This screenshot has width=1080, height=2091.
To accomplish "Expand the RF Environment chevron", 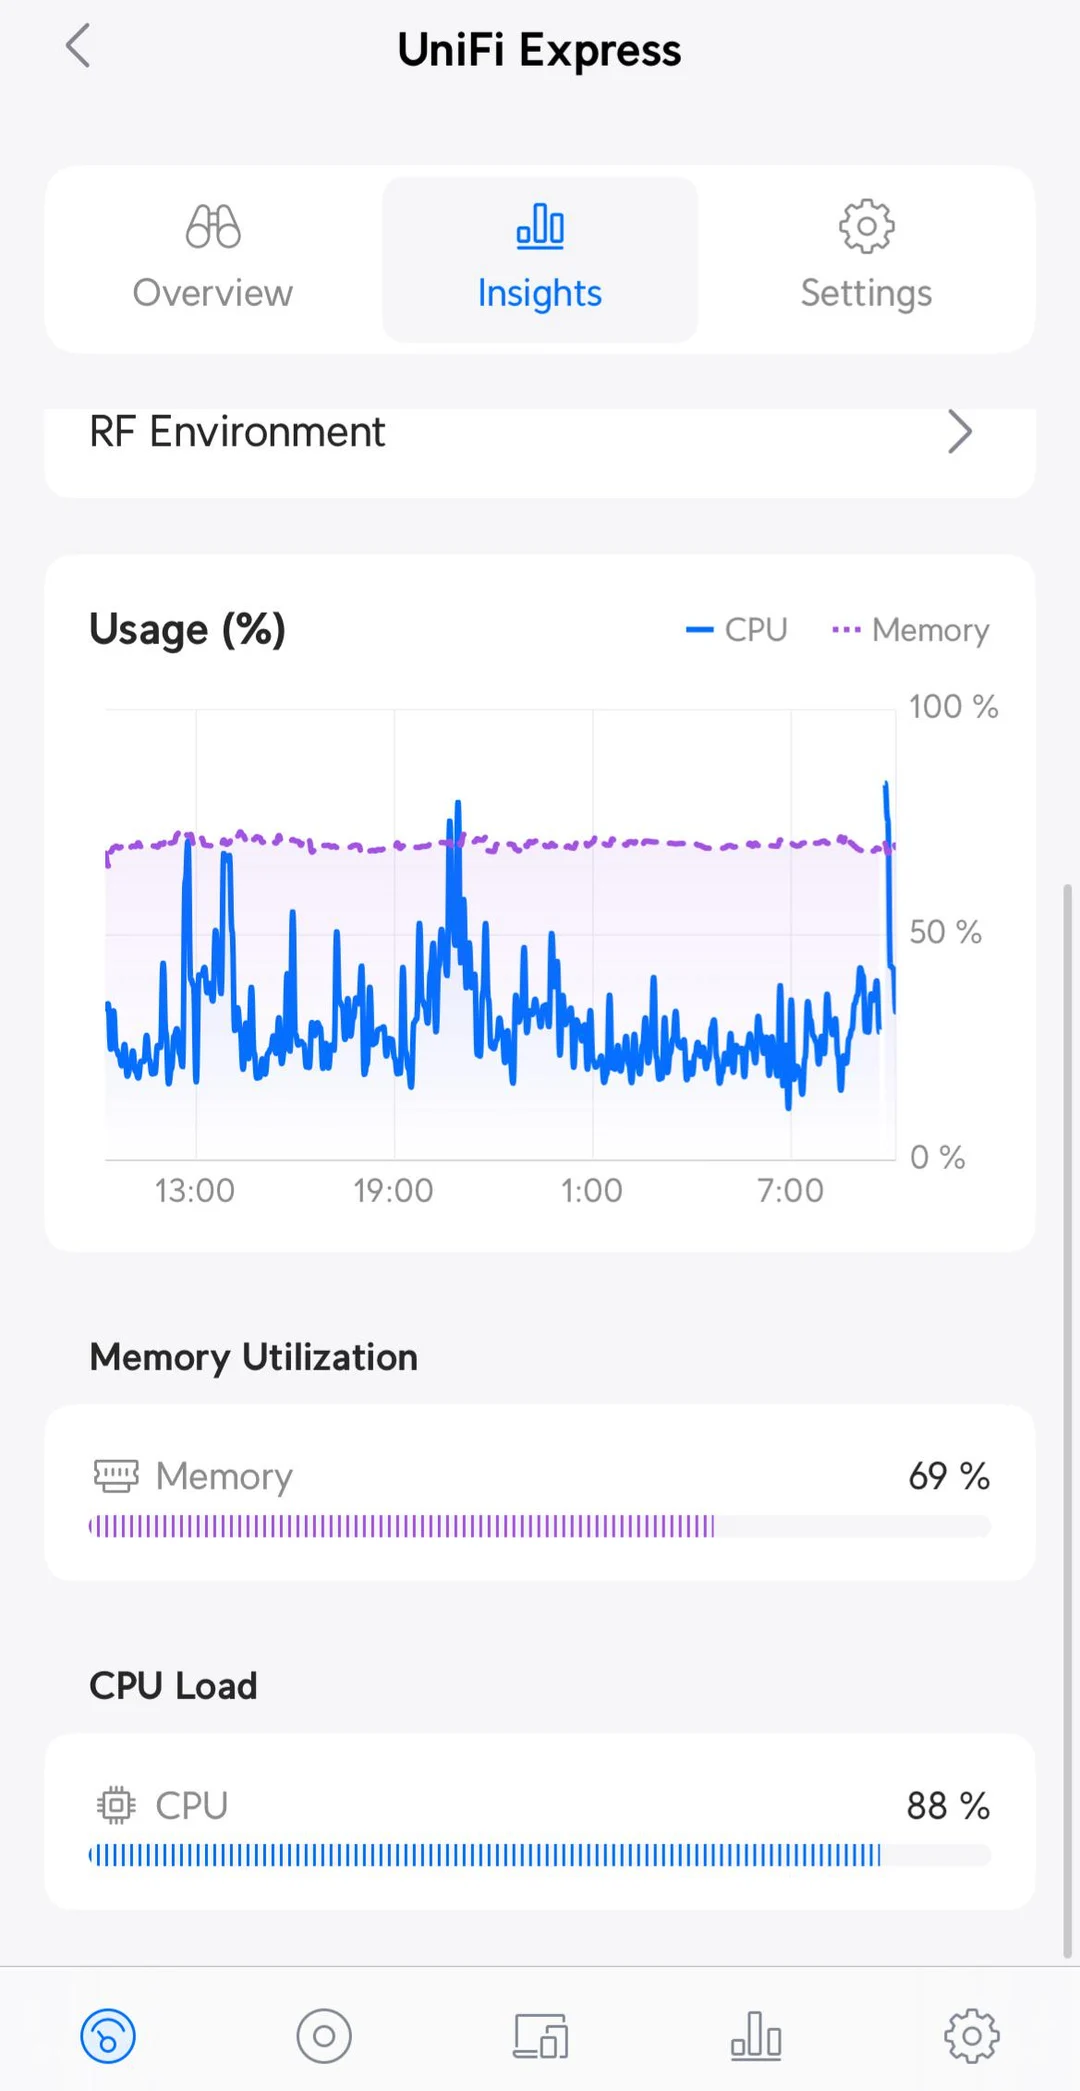I will [960, 432].
